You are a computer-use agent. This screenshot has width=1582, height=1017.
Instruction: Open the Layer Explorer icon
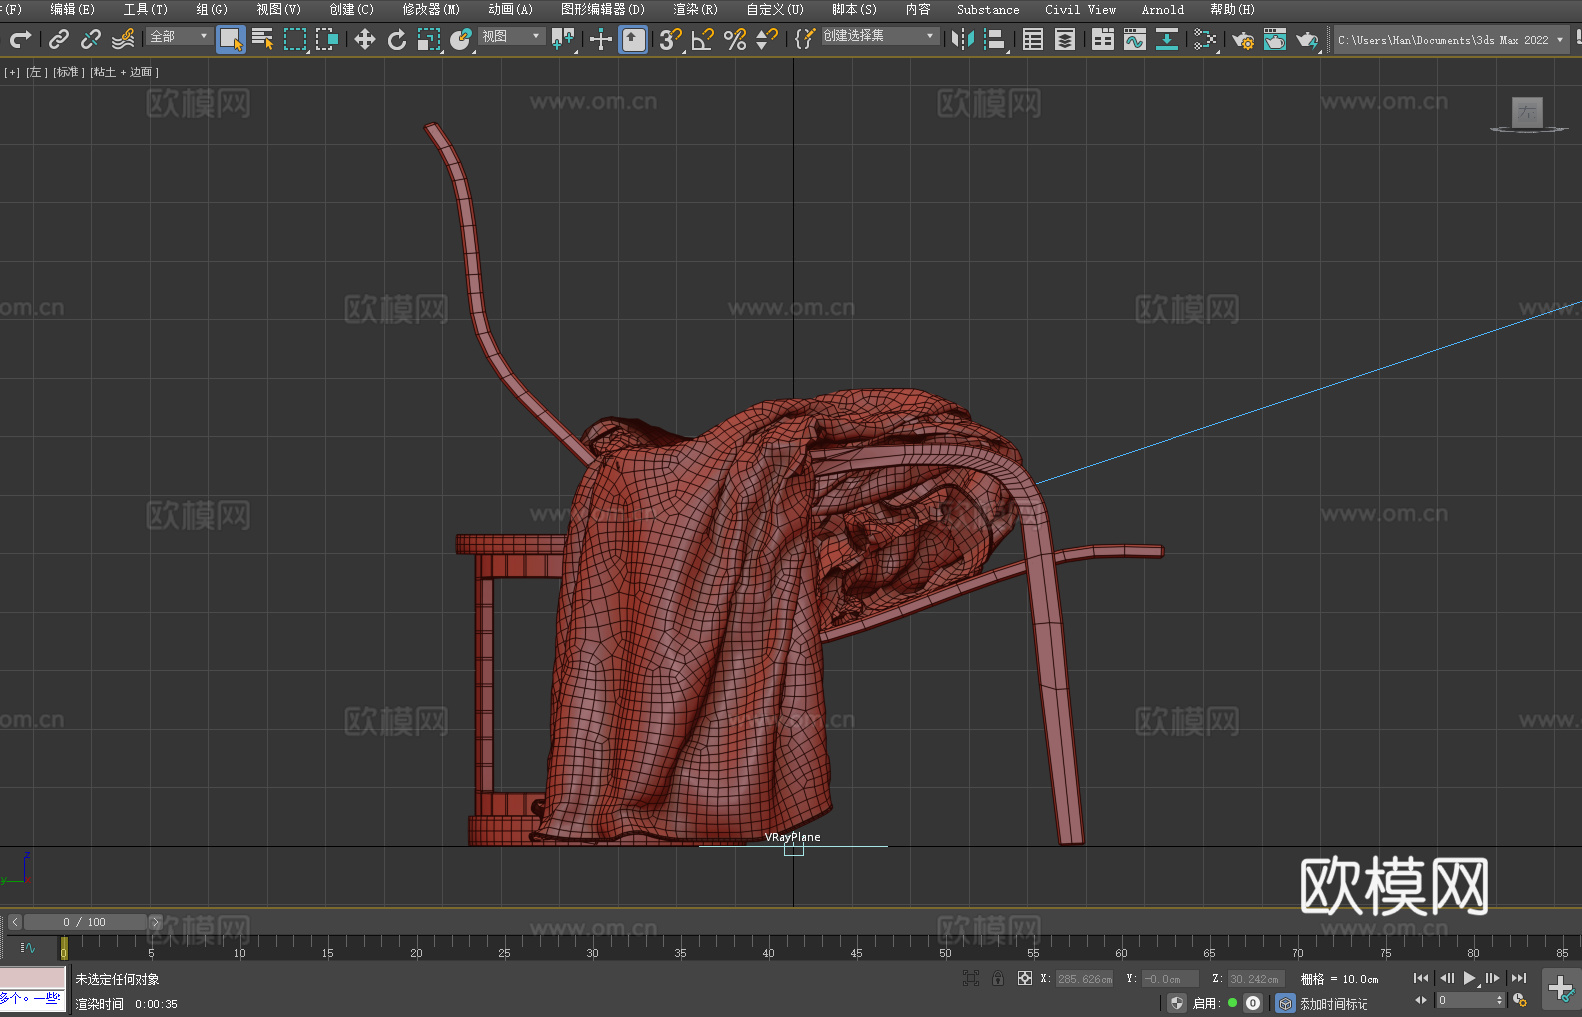1065,39
